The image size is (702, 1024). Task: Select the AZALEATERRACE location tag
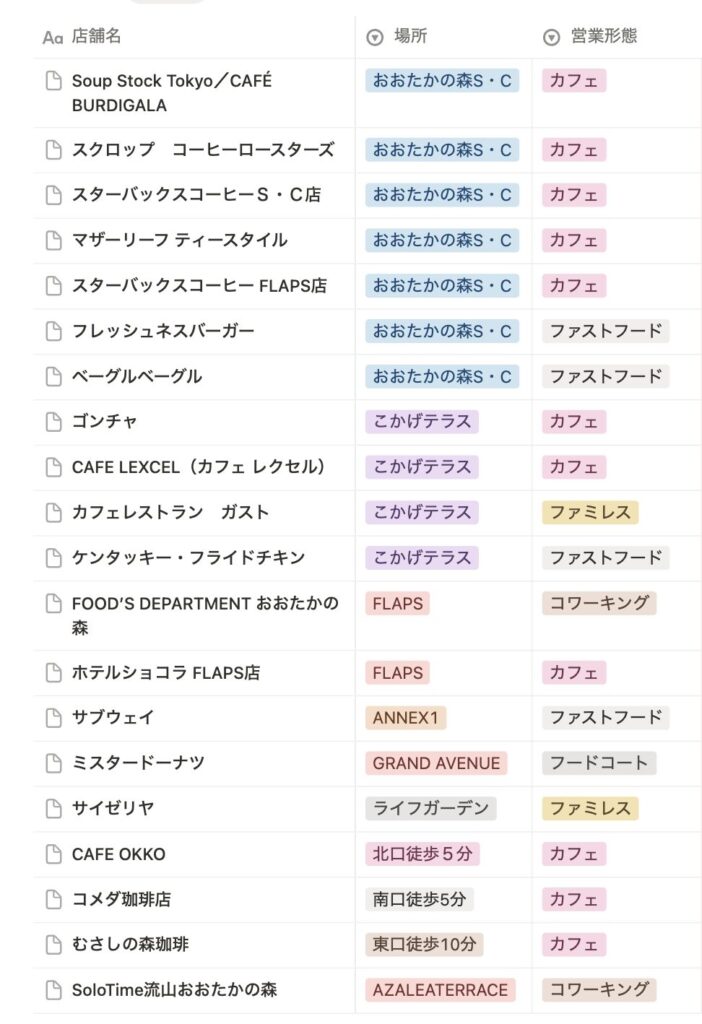(x=440, y=990)
